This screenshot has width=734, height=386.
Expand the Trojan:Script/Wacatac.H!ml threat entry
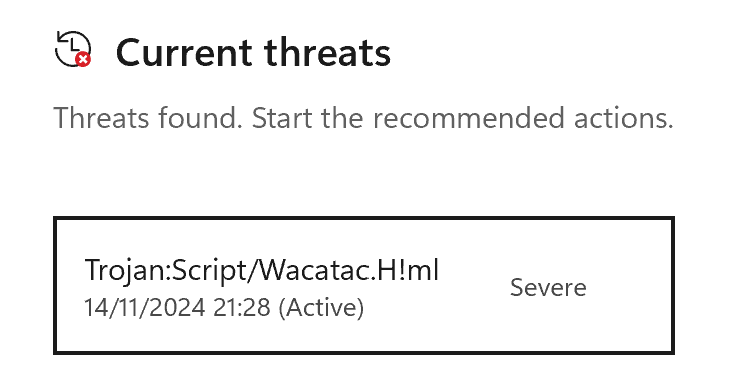point(364,285)
